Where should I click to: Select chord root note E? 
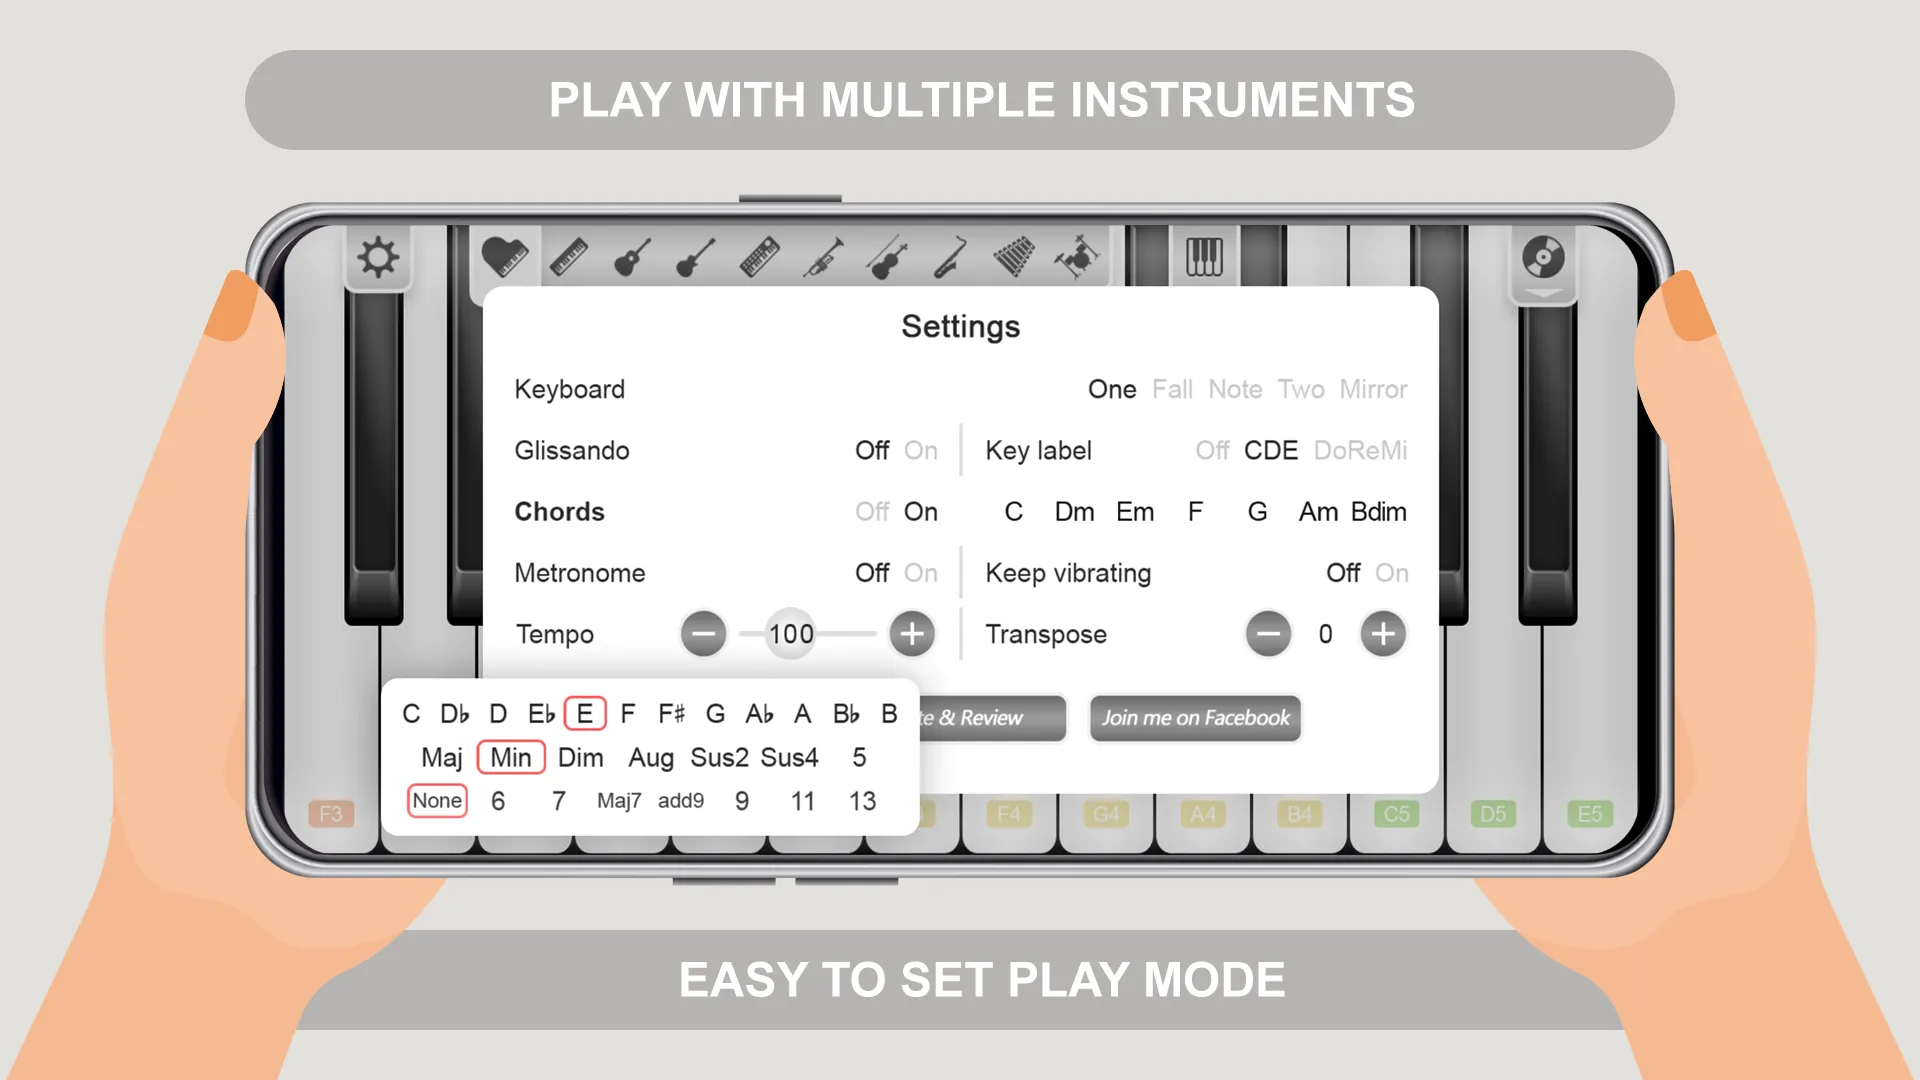coord(584,713)
